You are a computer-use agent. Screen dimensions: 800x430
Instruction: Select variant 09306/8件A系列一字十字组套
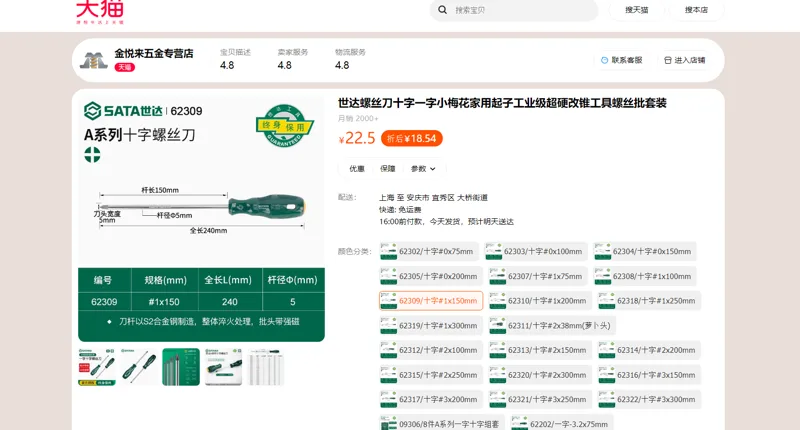click(442, 423)
